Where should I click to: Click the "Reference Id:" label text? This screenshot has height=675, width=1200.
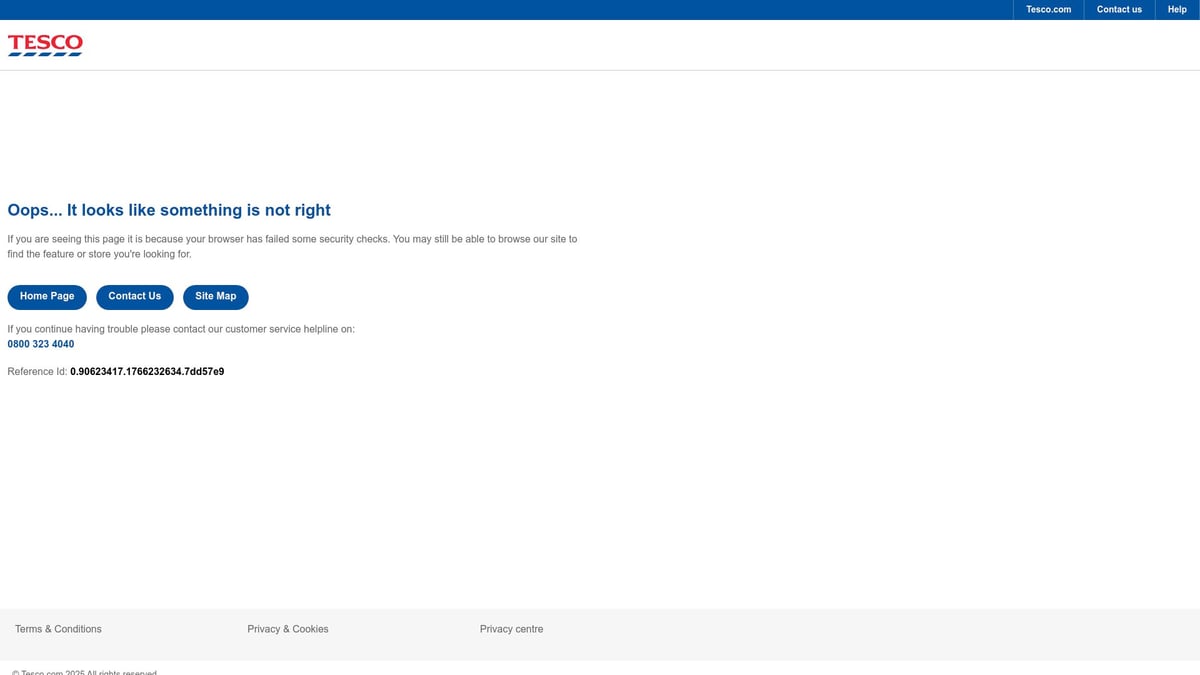[37, 372]
